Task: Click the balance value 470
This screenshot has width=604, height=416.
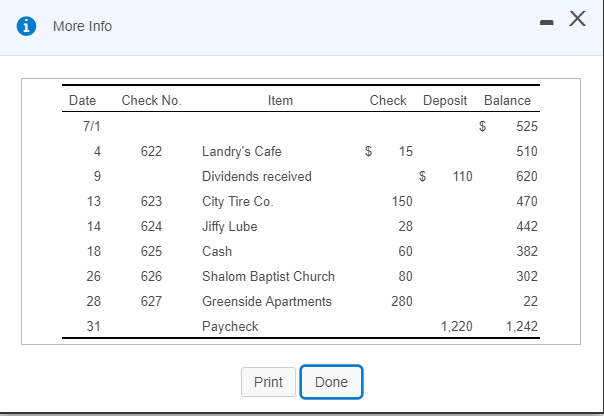Action: 527,201
